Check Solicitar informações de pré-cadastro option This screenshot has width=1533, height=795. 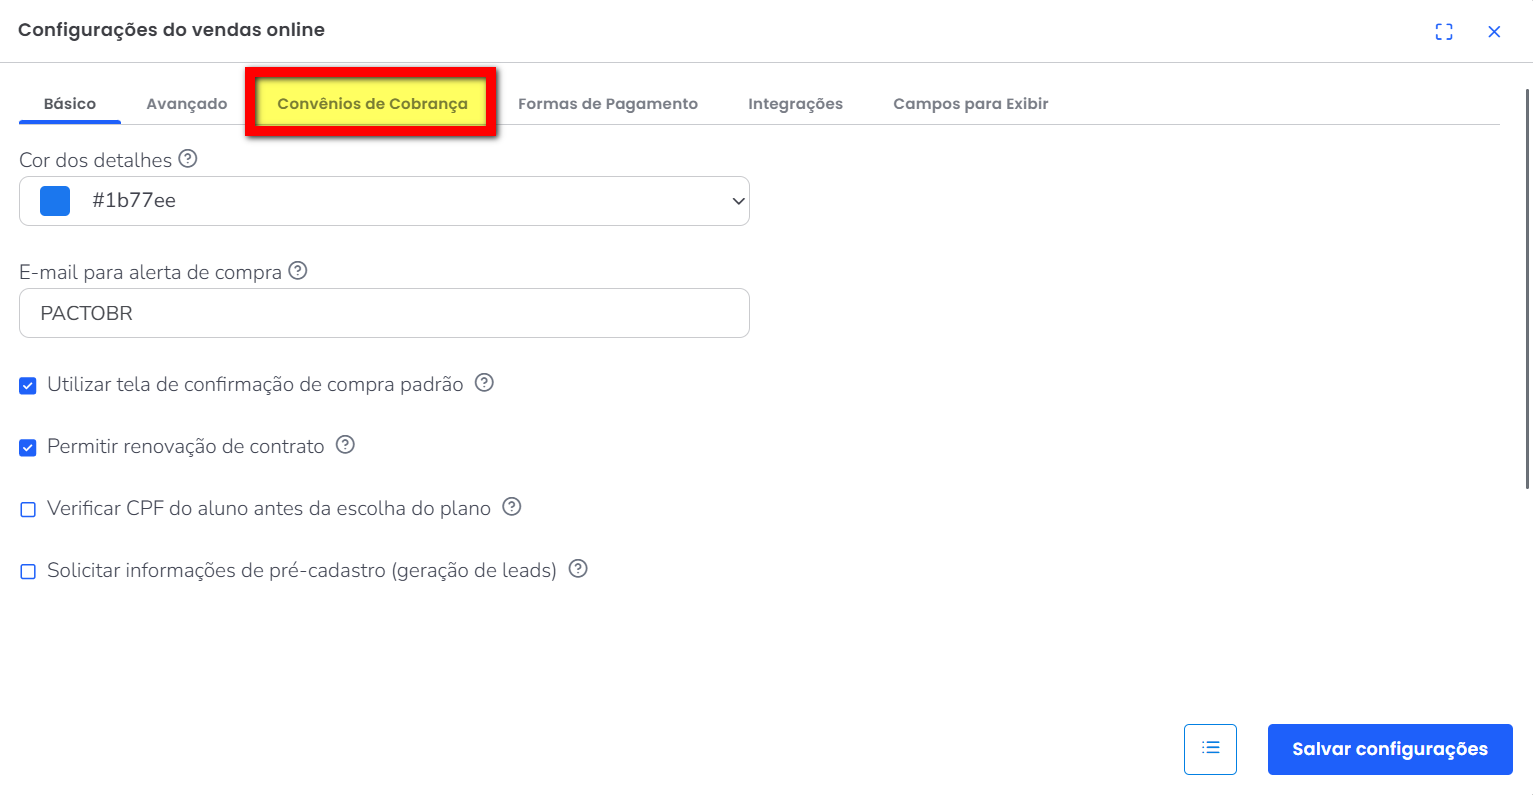(28, 572)
